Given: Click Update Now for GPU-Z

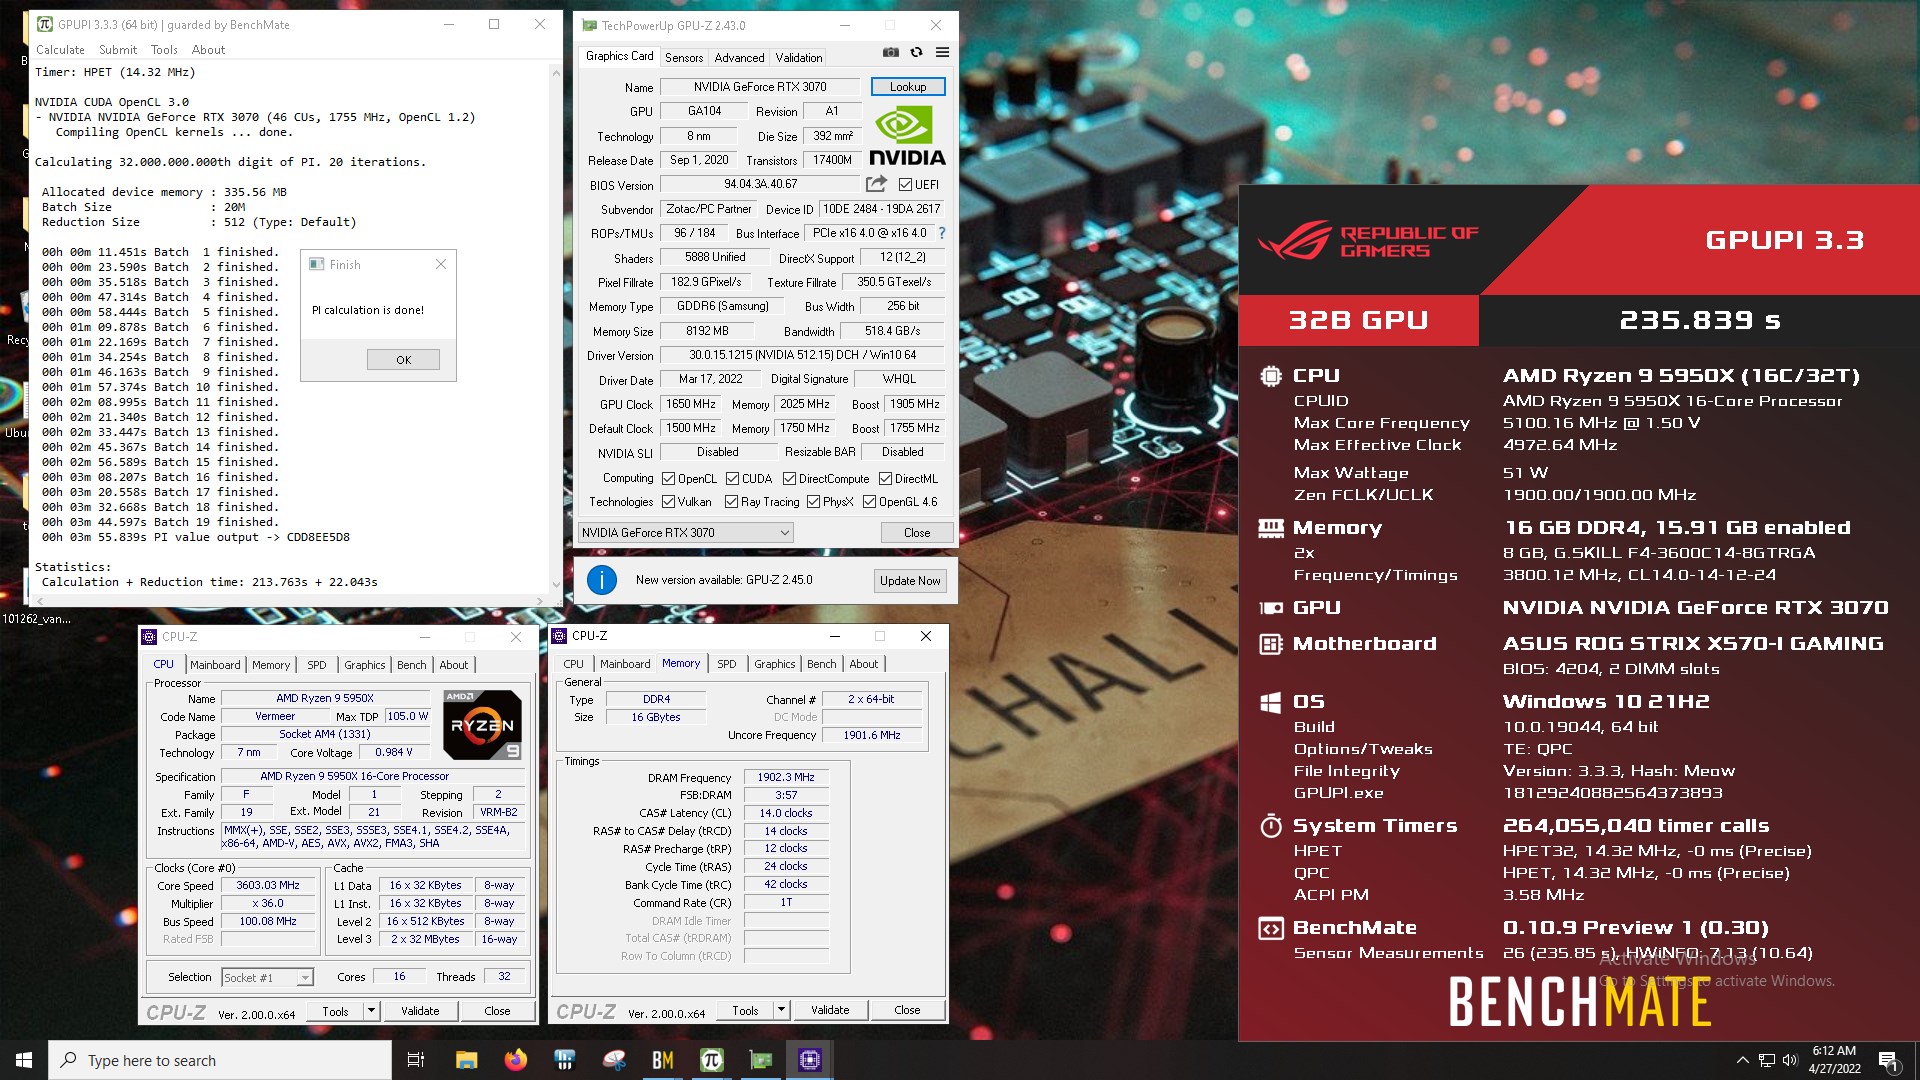Looking at the screenshot, I should coord(910,581).
